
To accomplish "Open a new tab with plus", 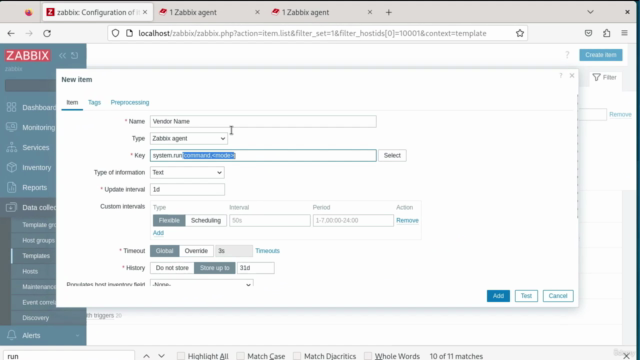I will tap(389, 12).
